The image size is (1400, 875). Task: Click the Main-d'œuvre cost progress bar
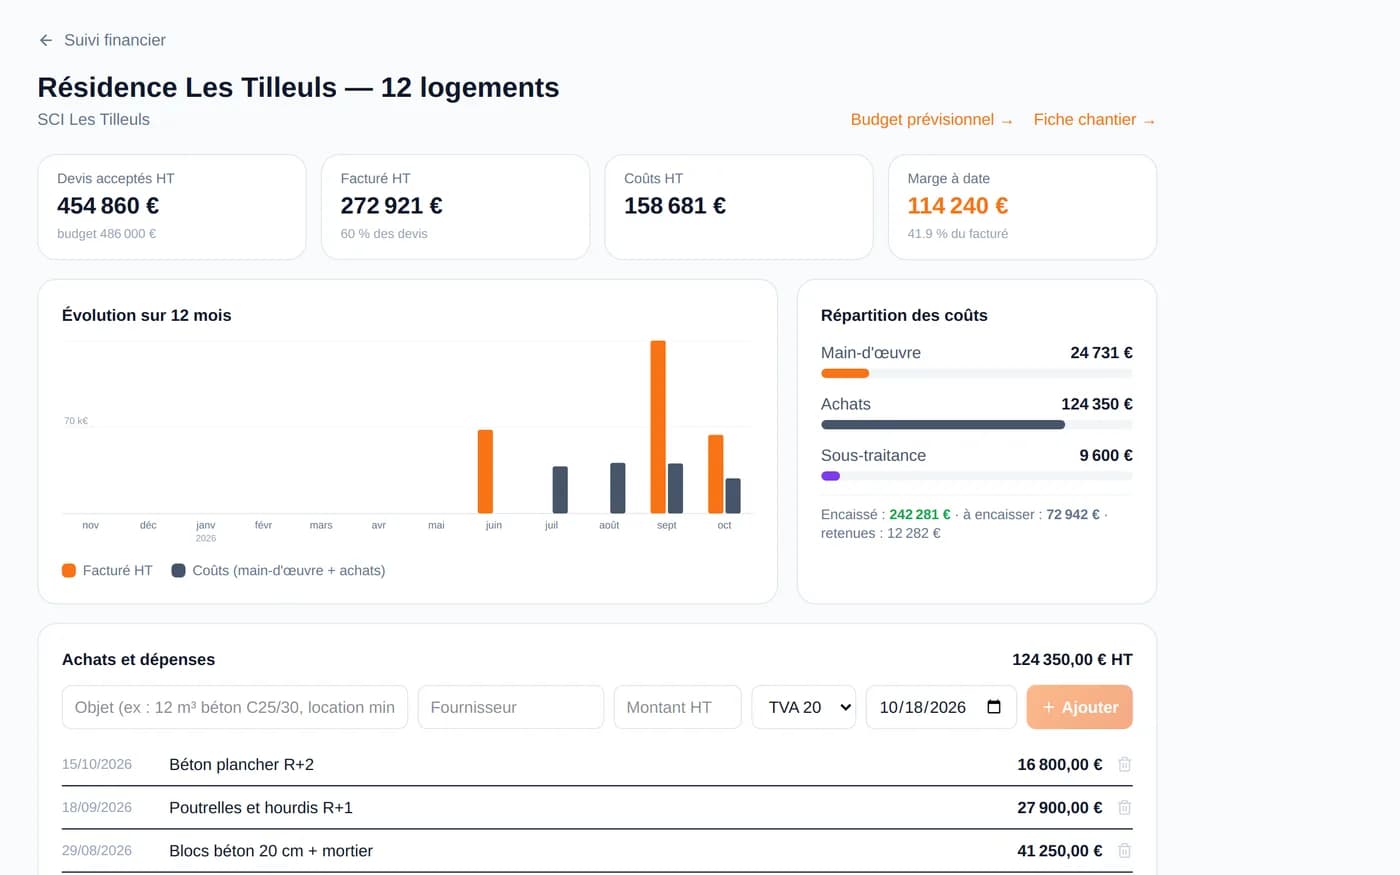[x=977, y=373]
